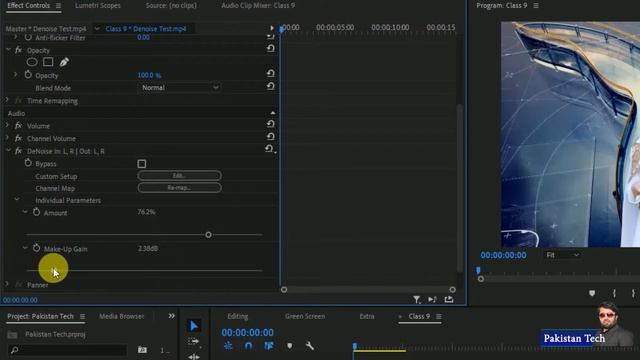The width and height of the screenshot is (640, 360).
Task: Switch to the Extra sequence tab
Action: tap(367, 316)
